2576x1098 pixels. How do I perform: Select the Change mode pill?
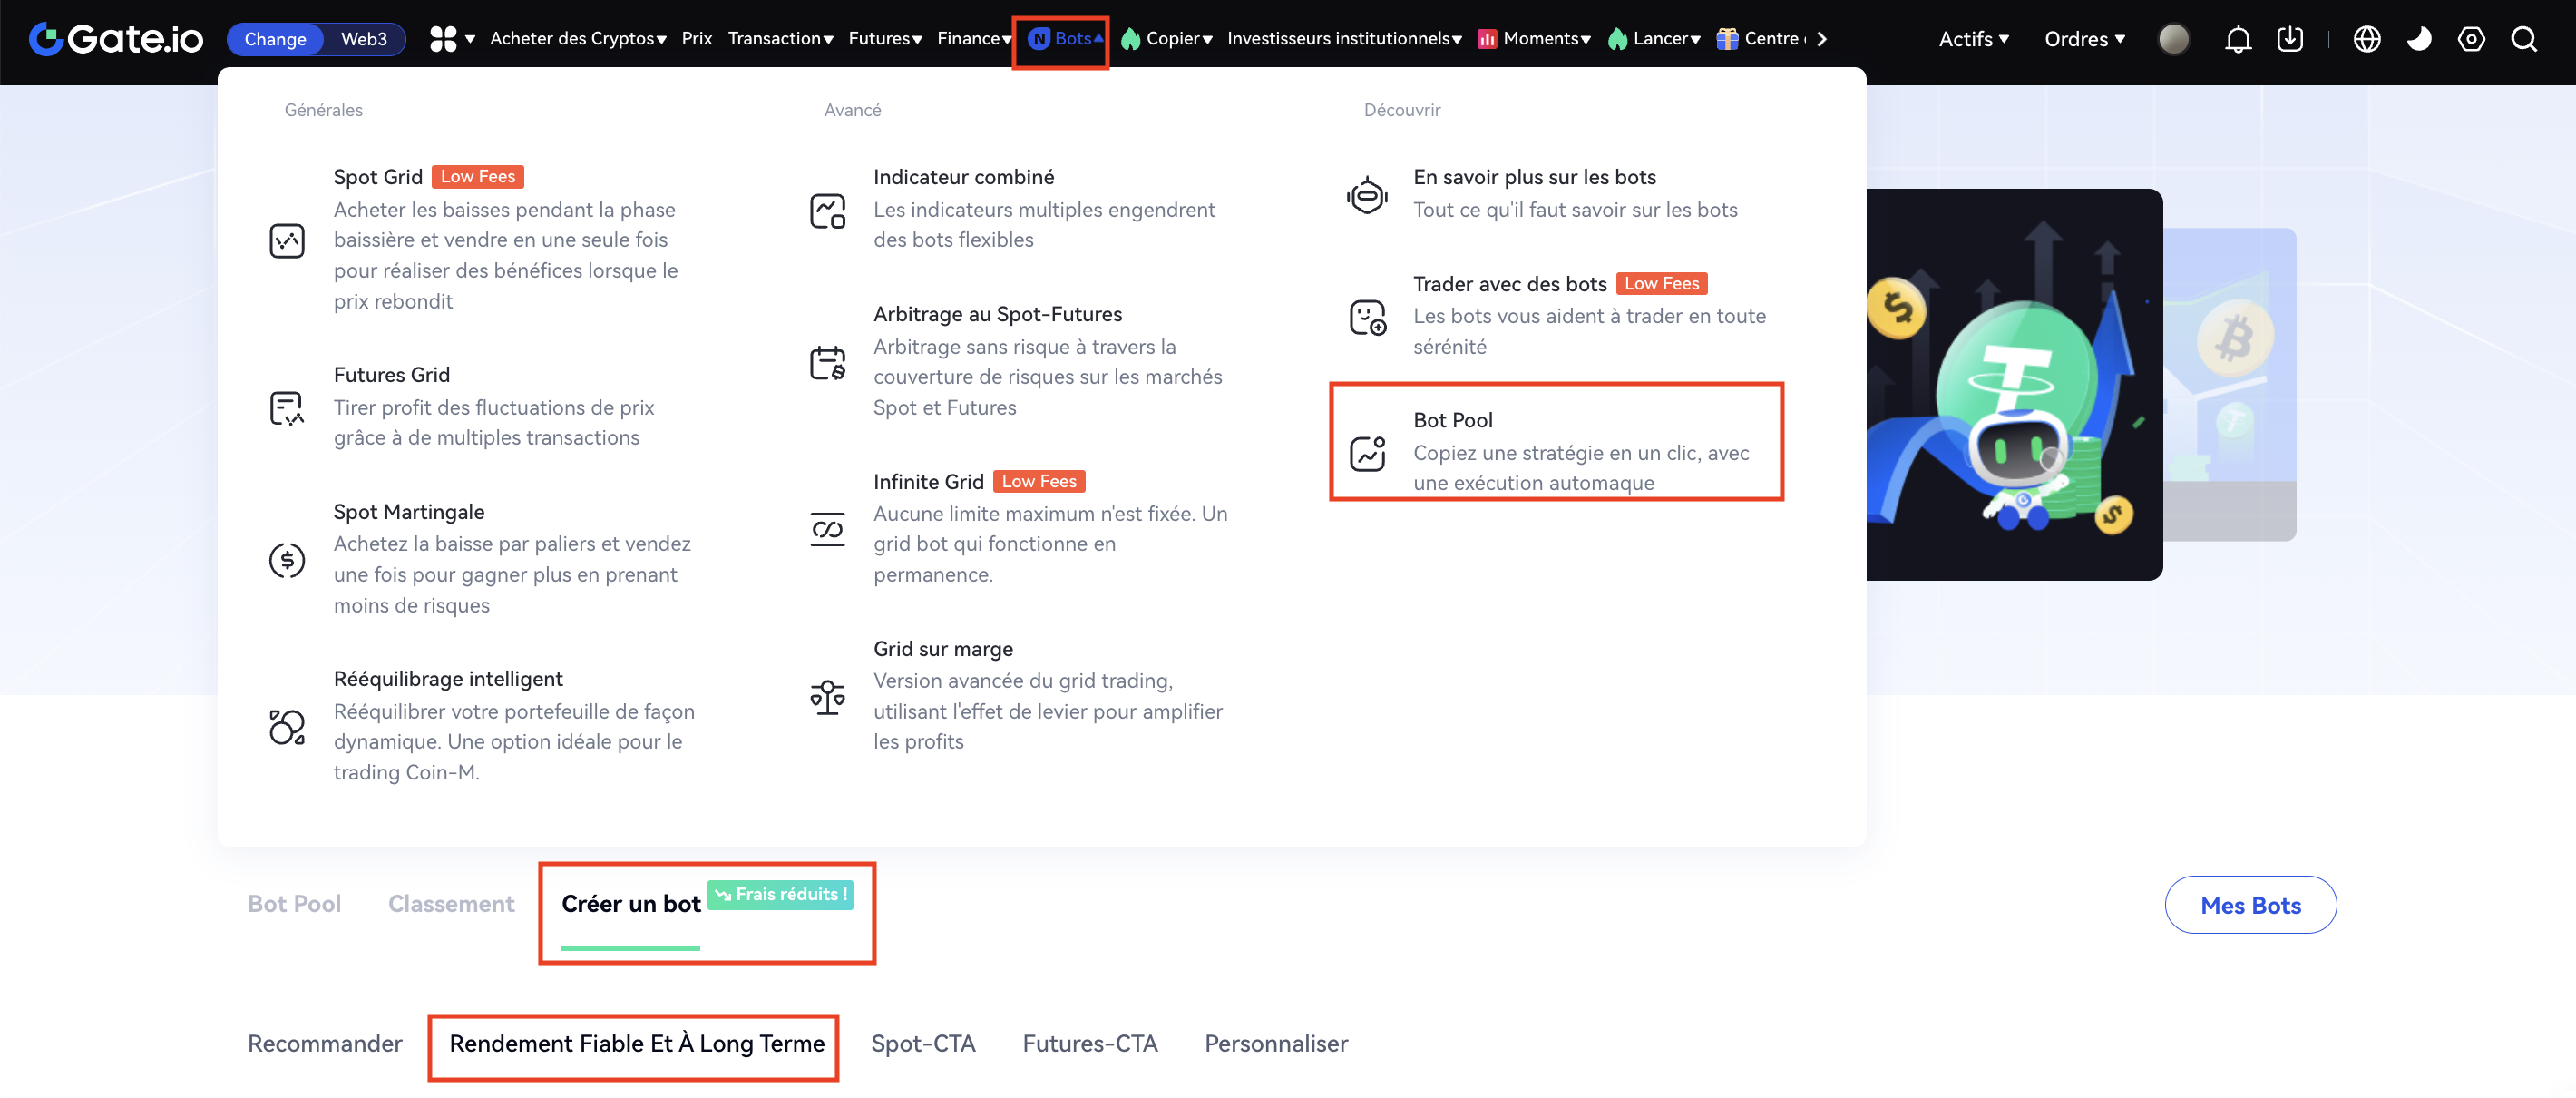(x=275, y=39)
